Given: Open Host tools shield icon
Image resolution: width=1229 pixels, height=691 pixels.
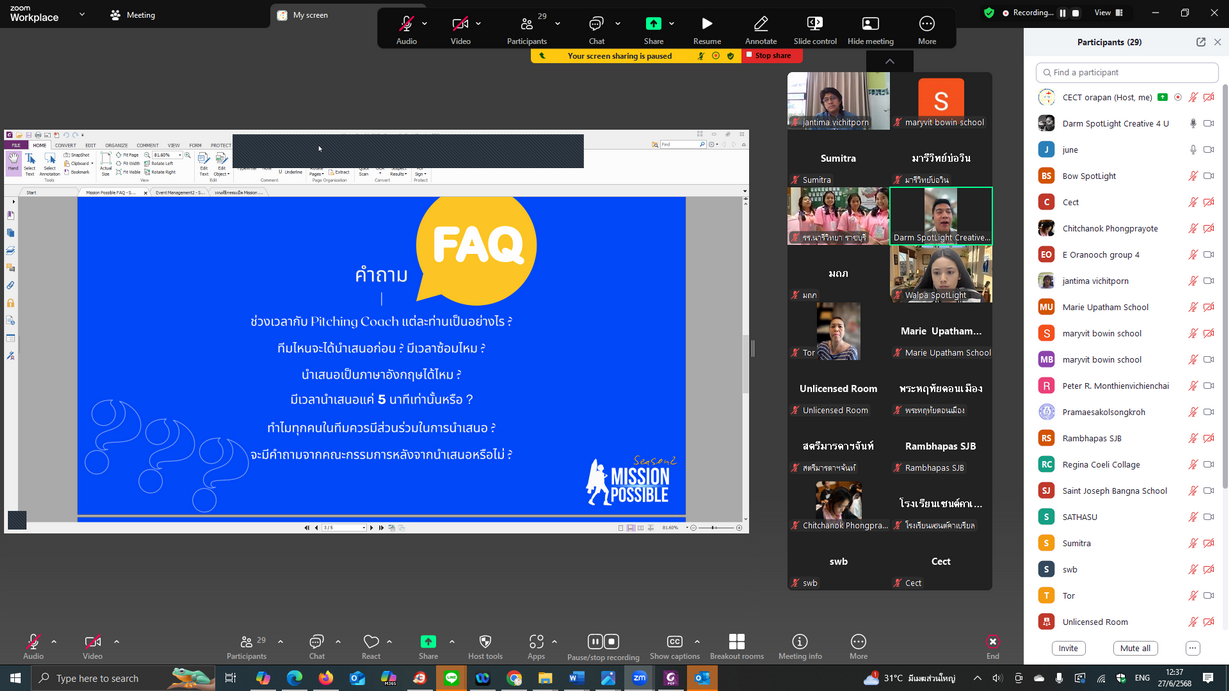Looking at the screenshot, I should [x=485, y=642].
